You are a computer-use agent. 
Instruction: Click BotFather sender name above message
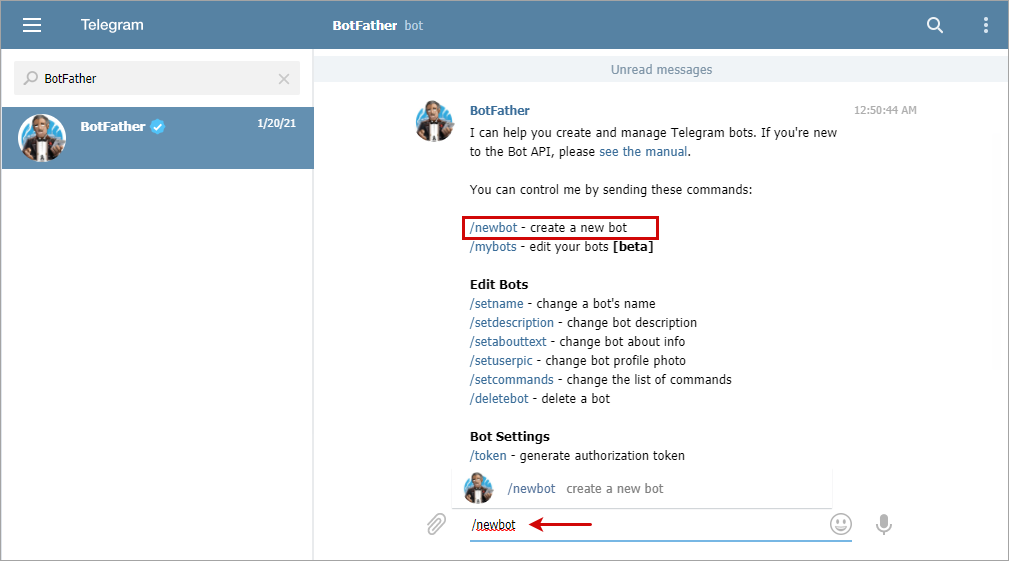(x=499, y=111)
